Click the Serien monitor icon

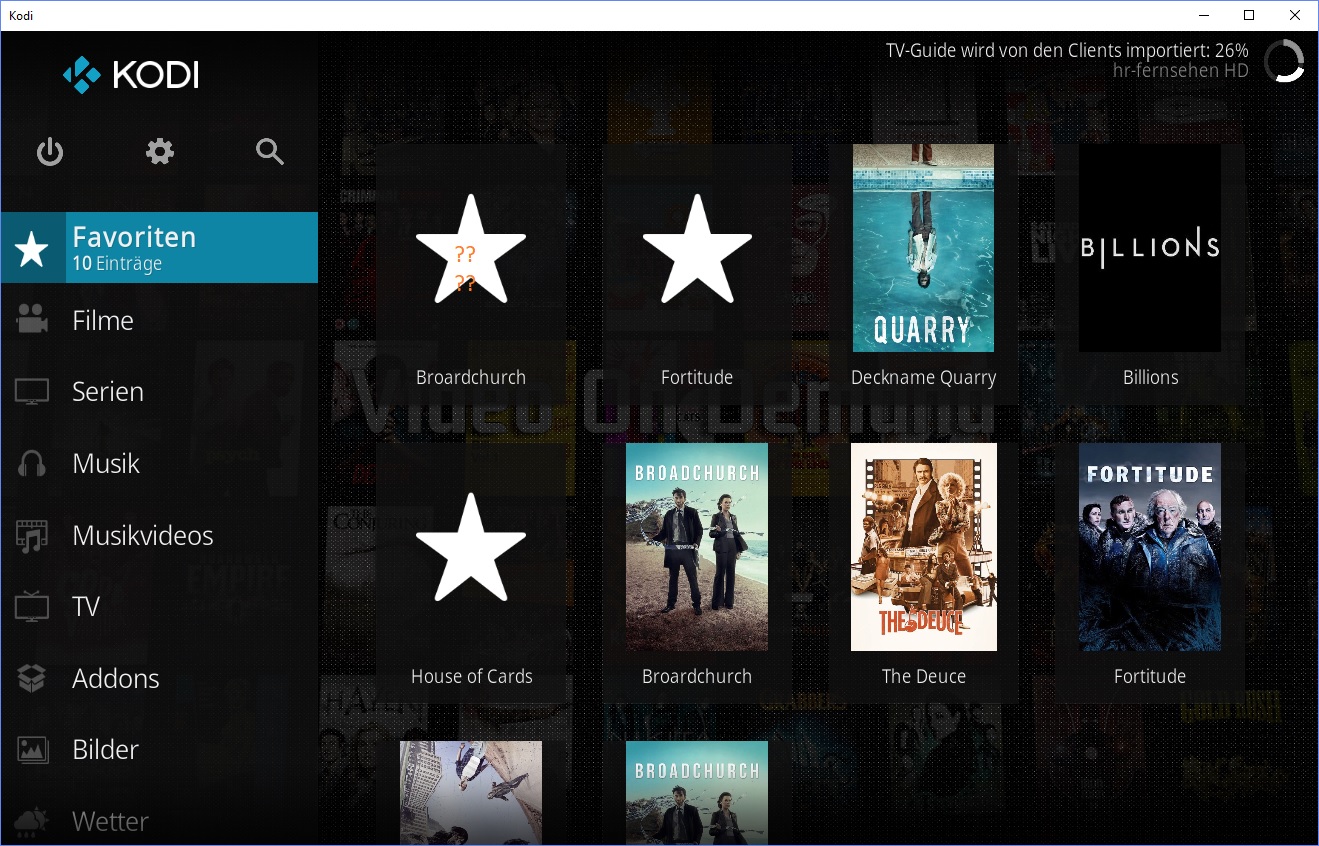tap(33, 392)
